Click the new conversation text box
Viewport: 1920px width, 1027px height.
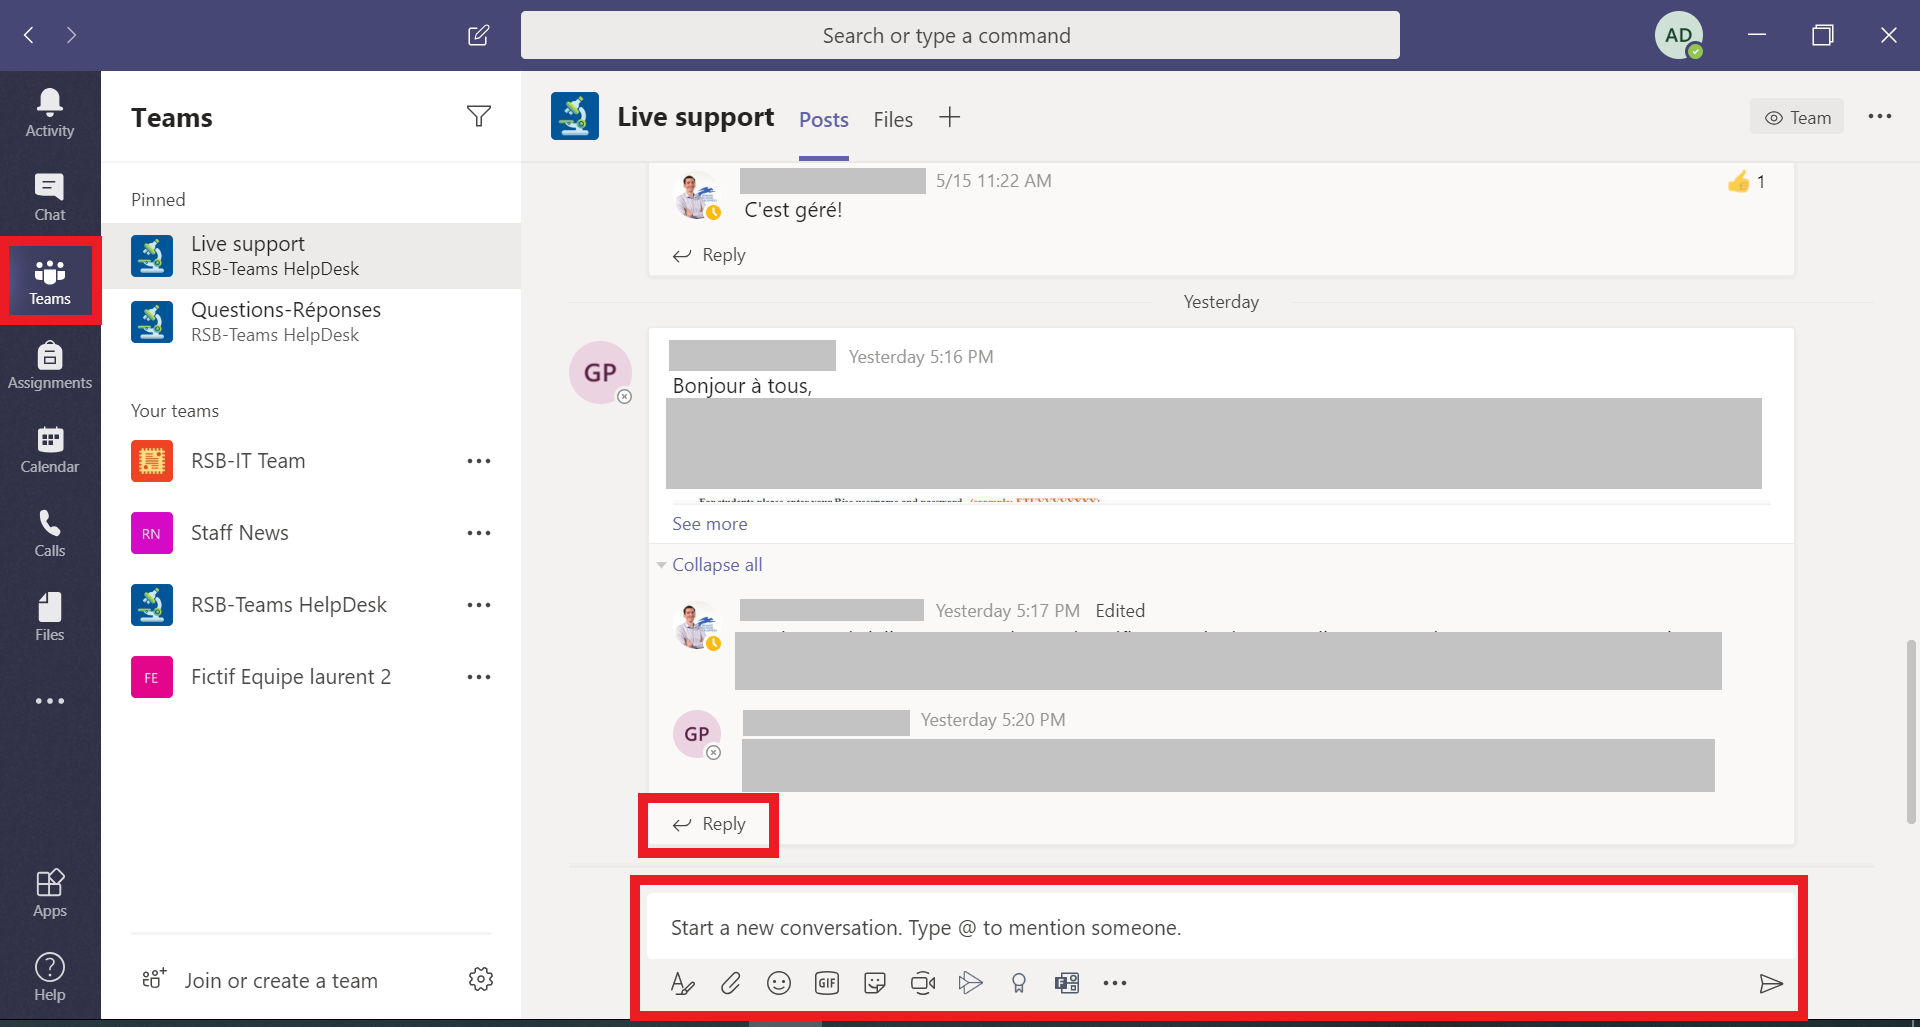click(x=1220, y=927)
